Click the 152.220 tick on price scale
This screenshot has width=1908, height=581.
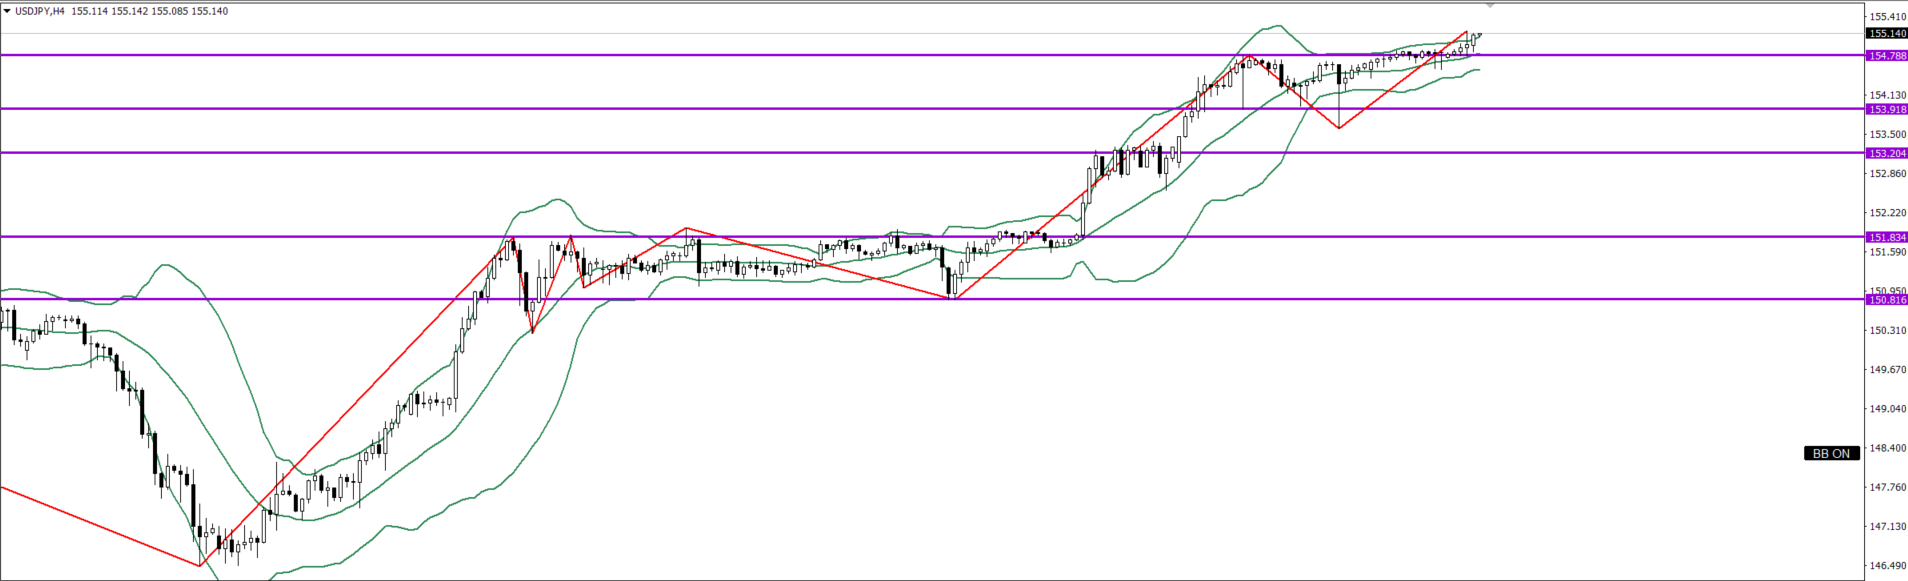pyautogui.click(x=1887, y=213)
